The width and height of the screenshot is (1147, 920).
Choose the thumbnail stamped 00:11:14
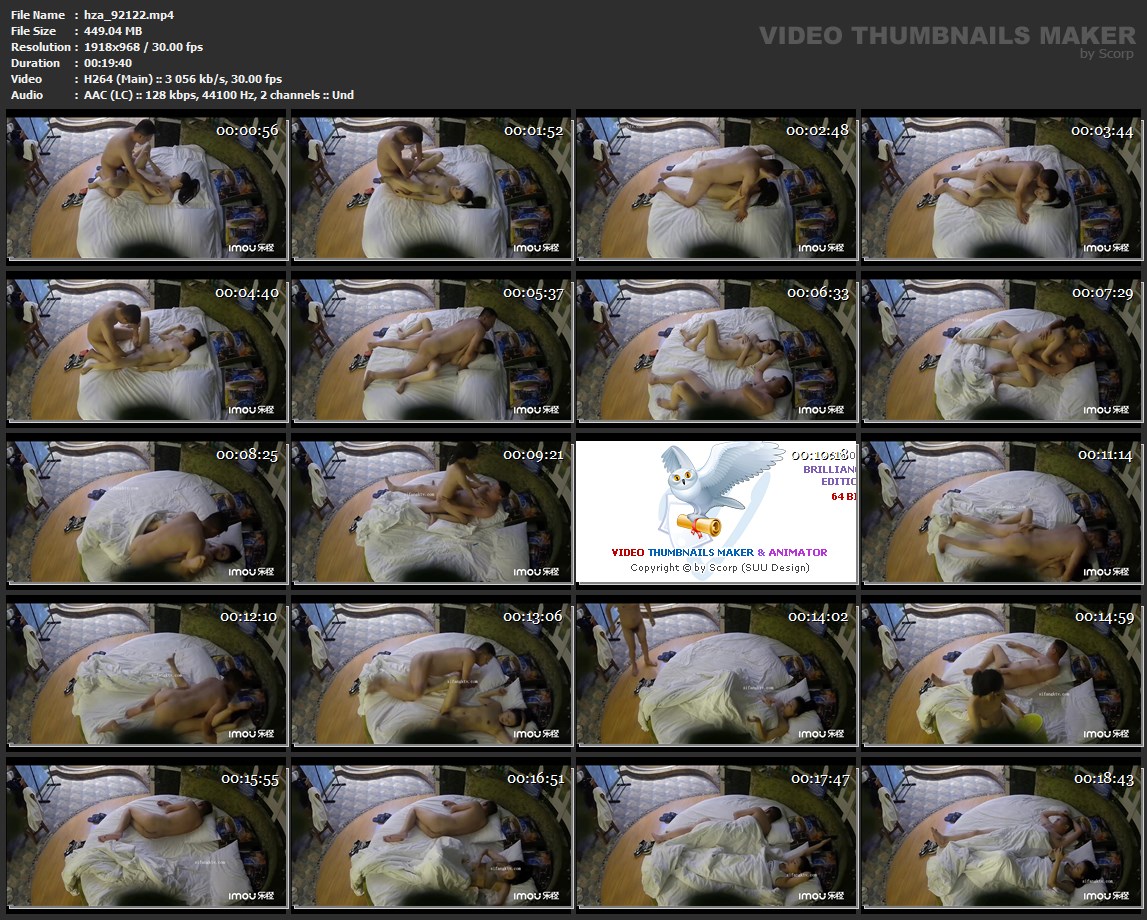pos(1001,512)
